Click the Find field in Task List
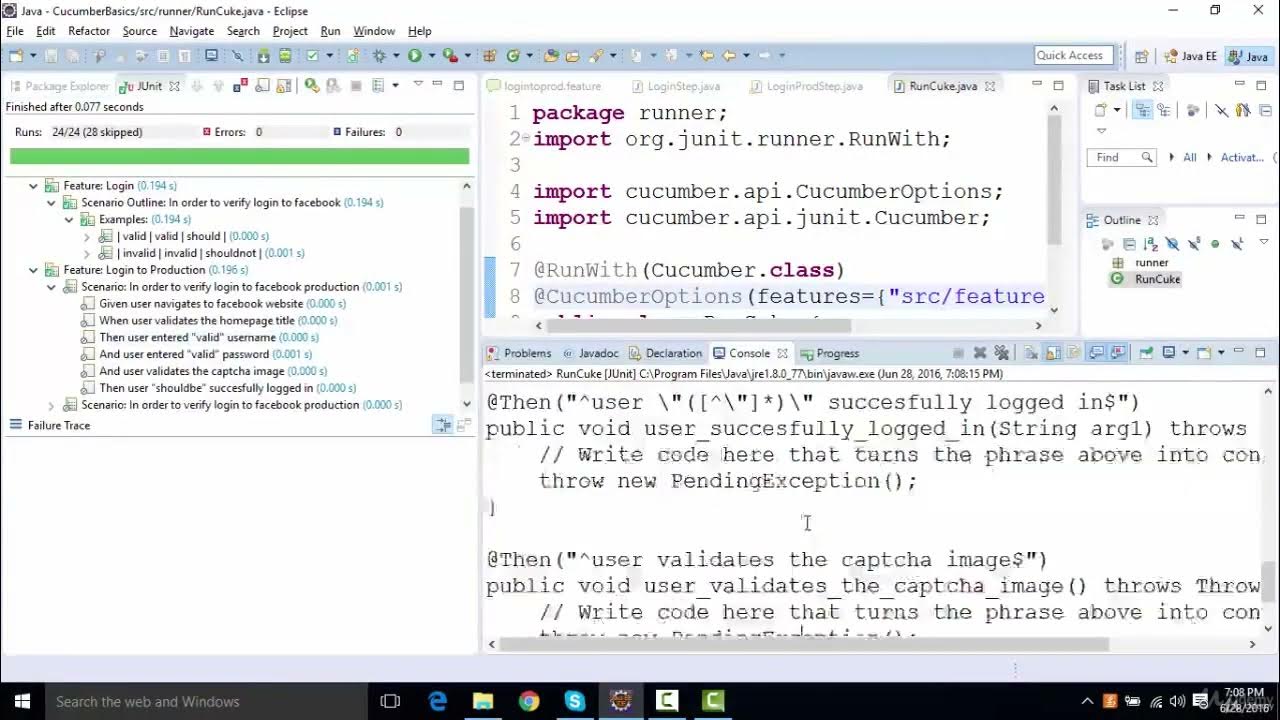 1121,157
